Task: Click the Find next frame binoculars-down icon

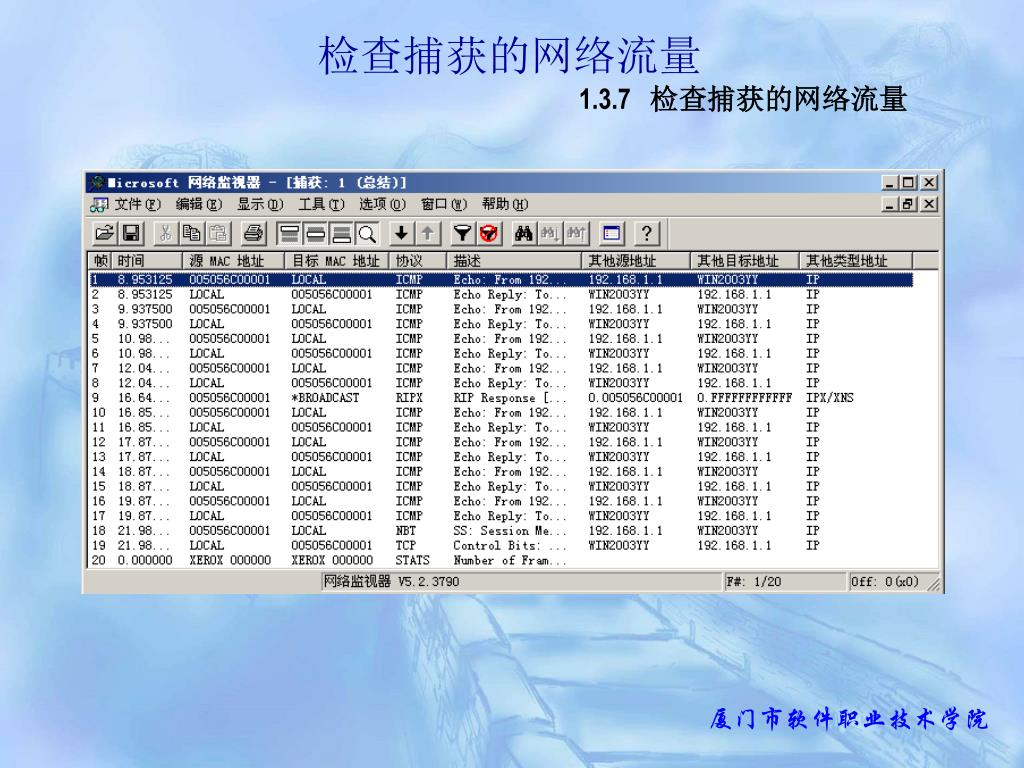Action: (x=550, y=233)
